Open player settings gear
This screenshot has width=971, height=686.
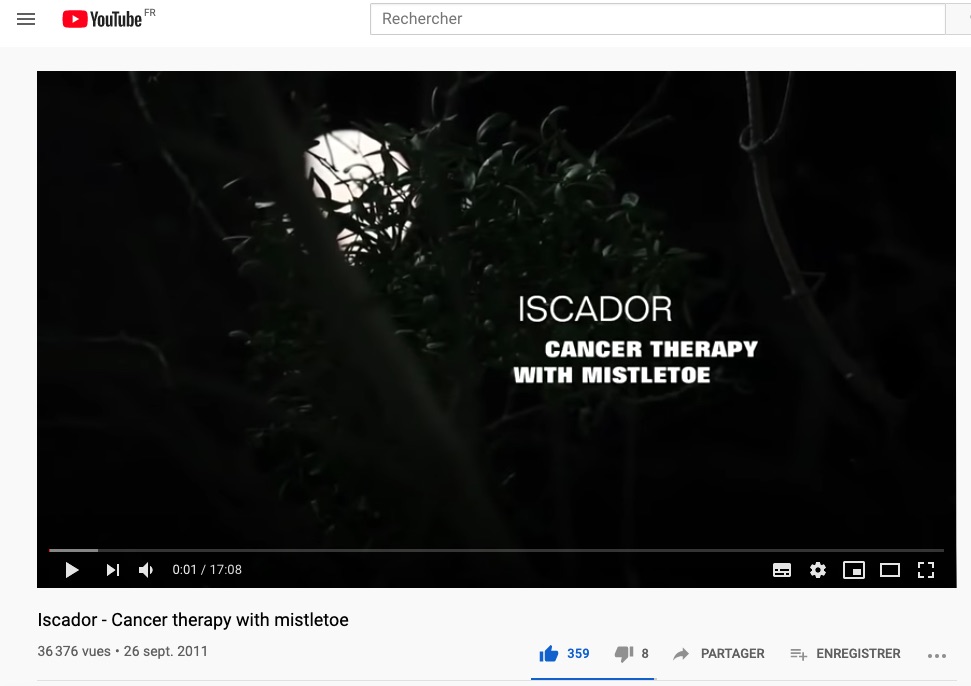[x=818, y=570]
